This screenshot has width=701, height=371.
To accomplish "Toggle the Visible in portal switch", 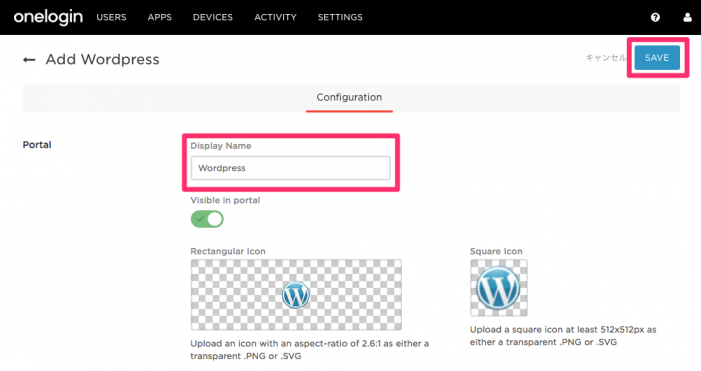I will 207,219.
